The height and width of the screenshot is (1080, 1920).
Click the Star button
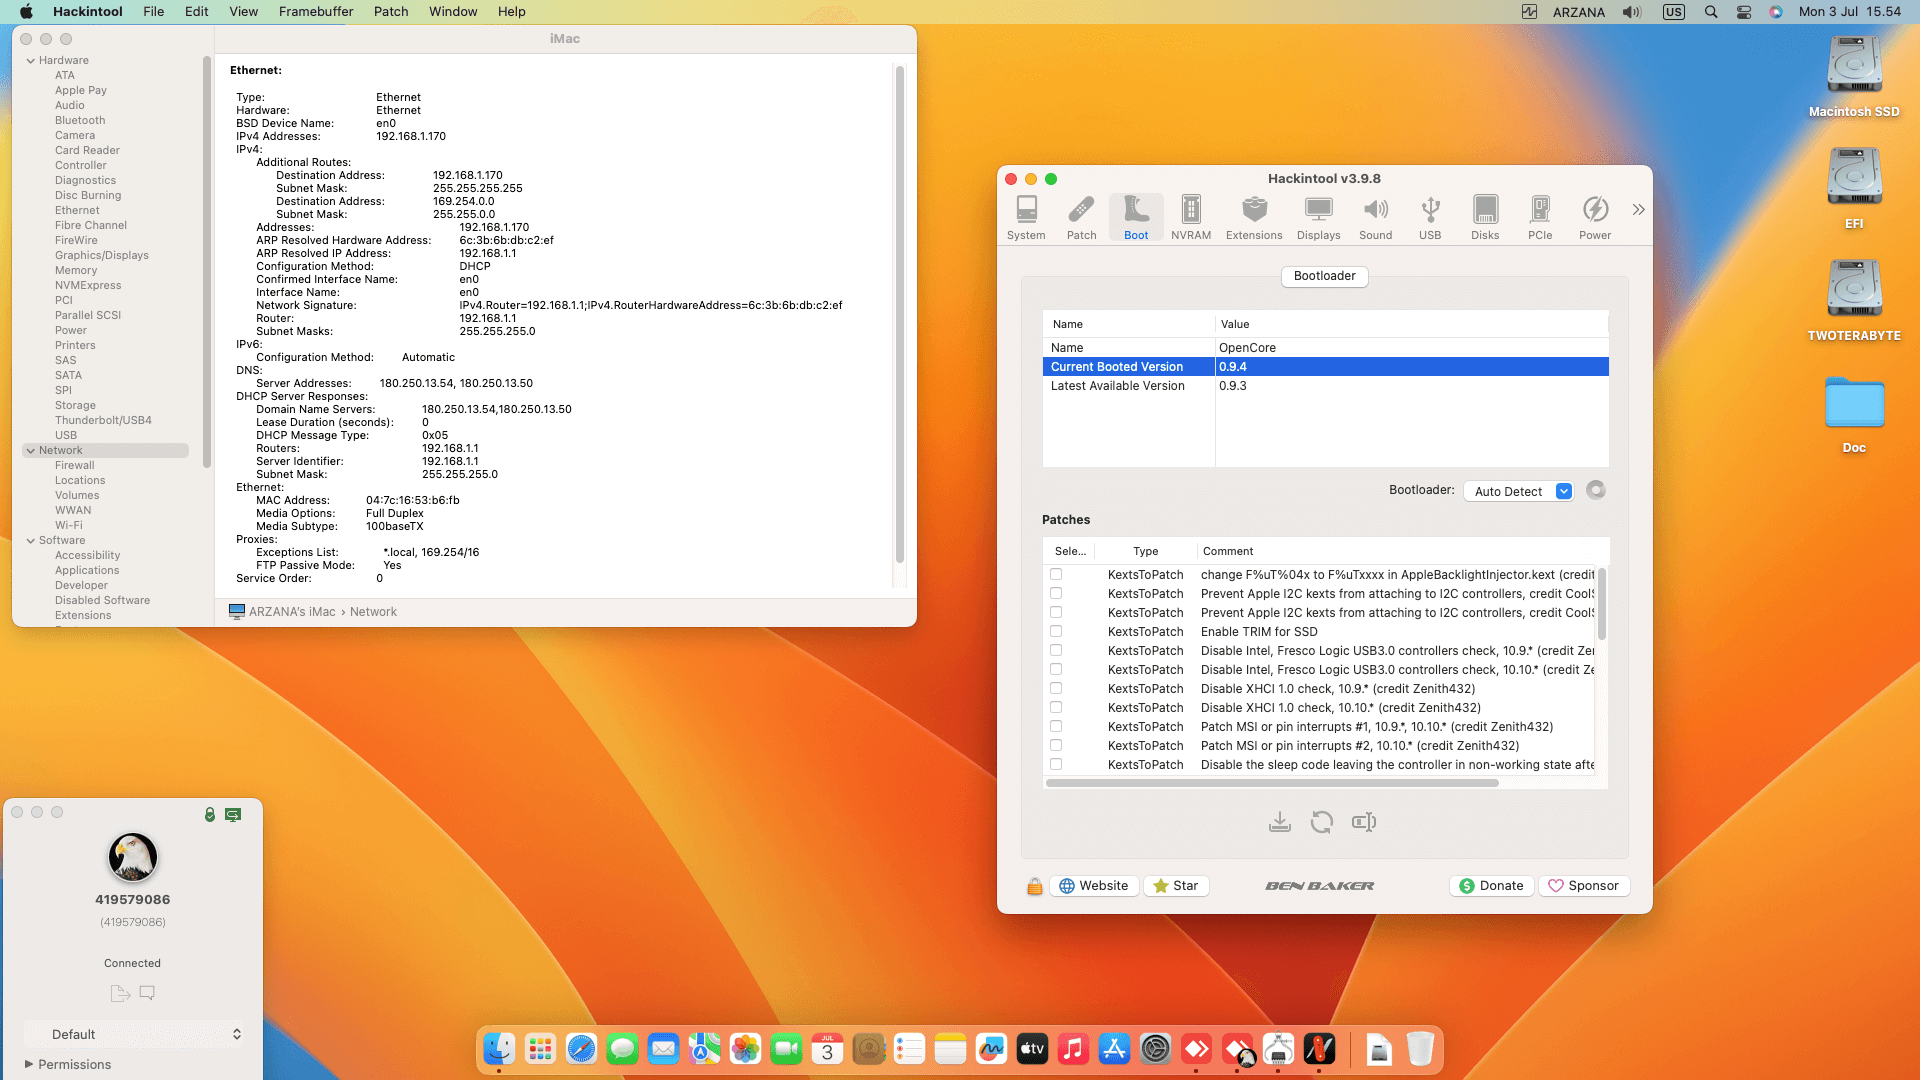(1176, 886)
